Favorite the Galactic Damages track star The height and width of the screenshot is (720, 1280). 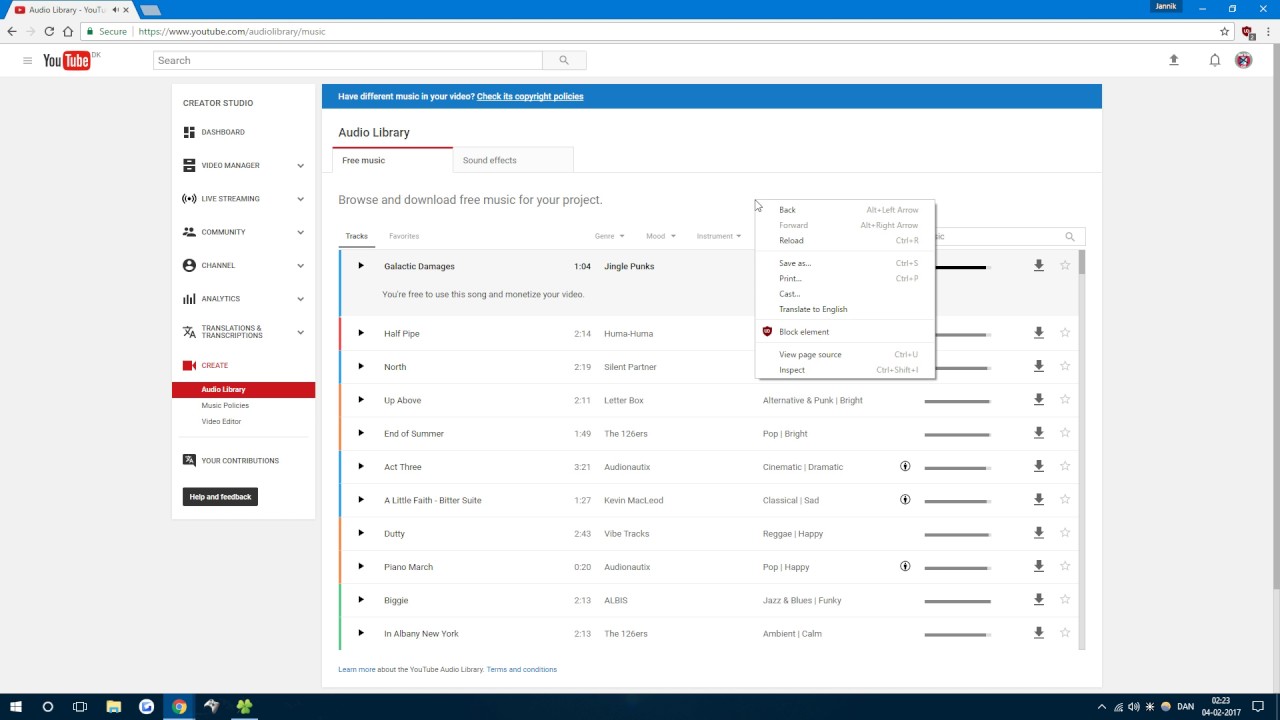(1065, 265)
